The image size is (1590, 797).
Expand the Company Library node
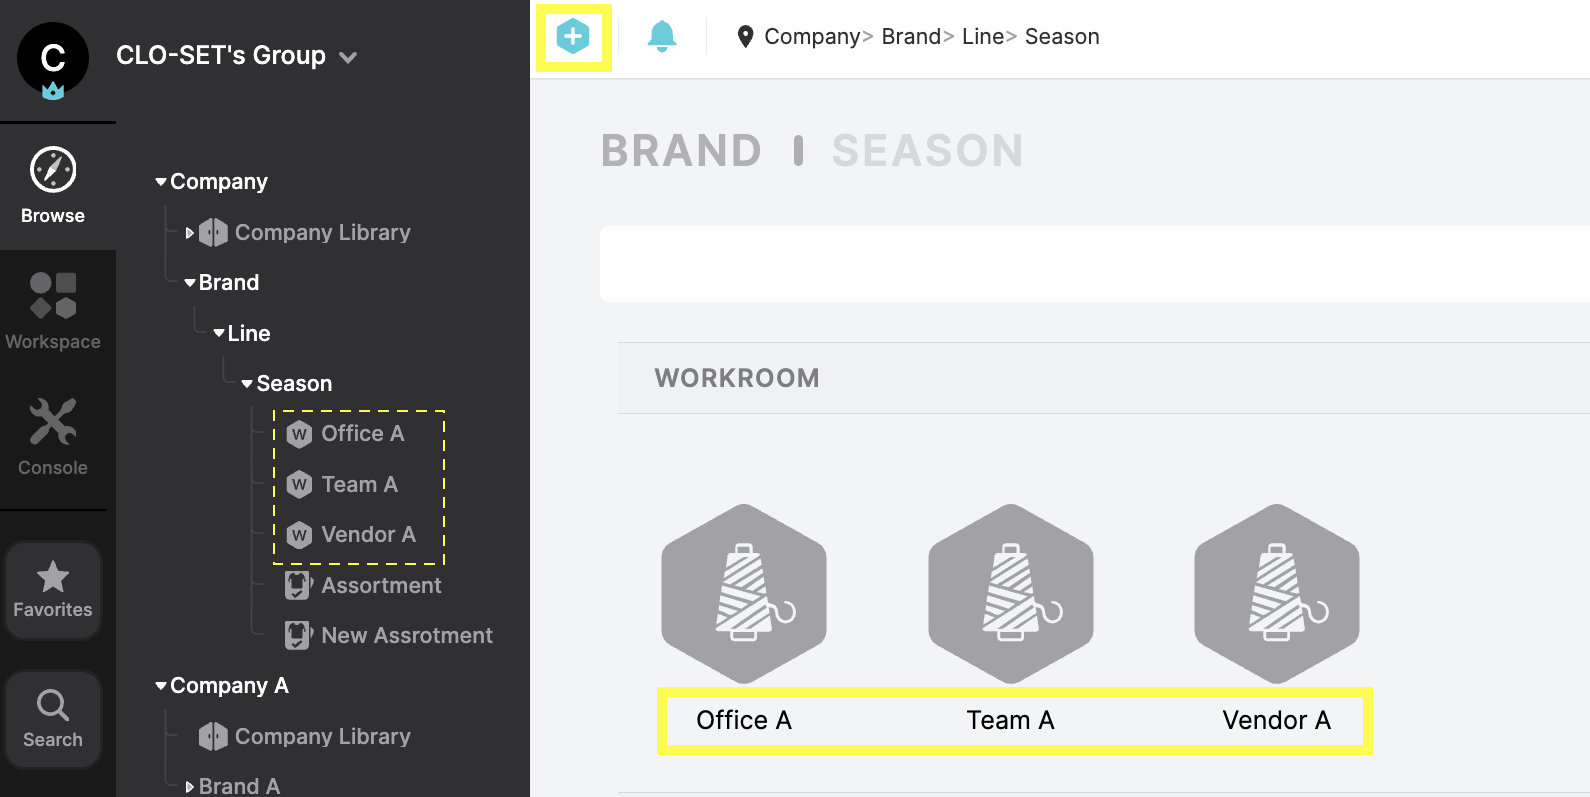point(190,233)
